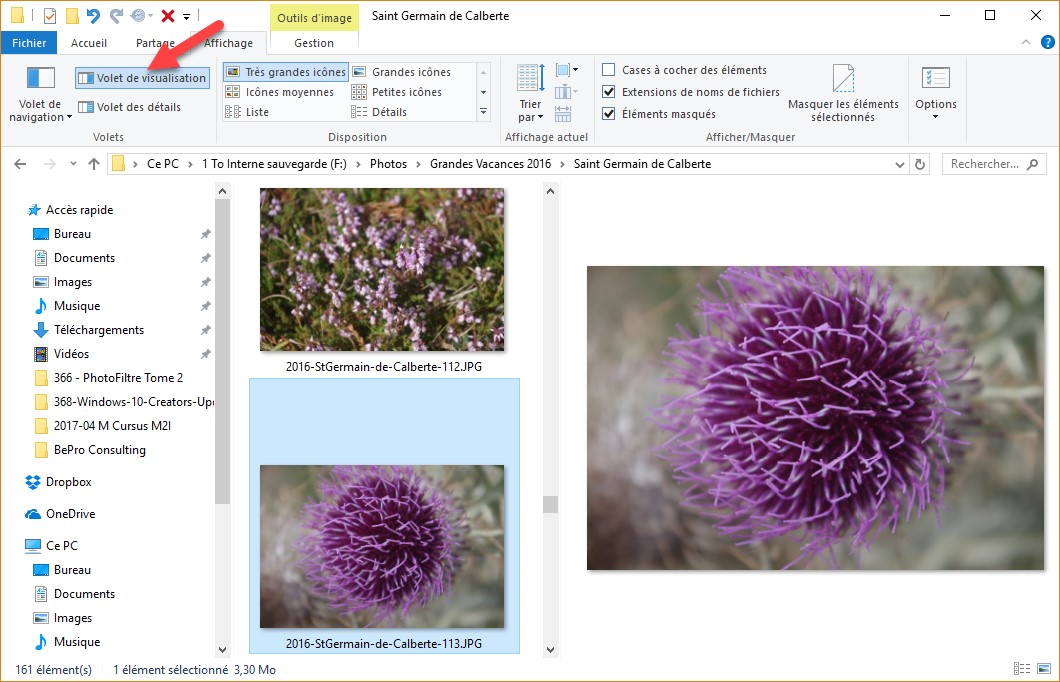The height and width of the screenshot is (682, 1060).
Task: Enable the Volet des détails pane
Action: (x=130, y=107)
